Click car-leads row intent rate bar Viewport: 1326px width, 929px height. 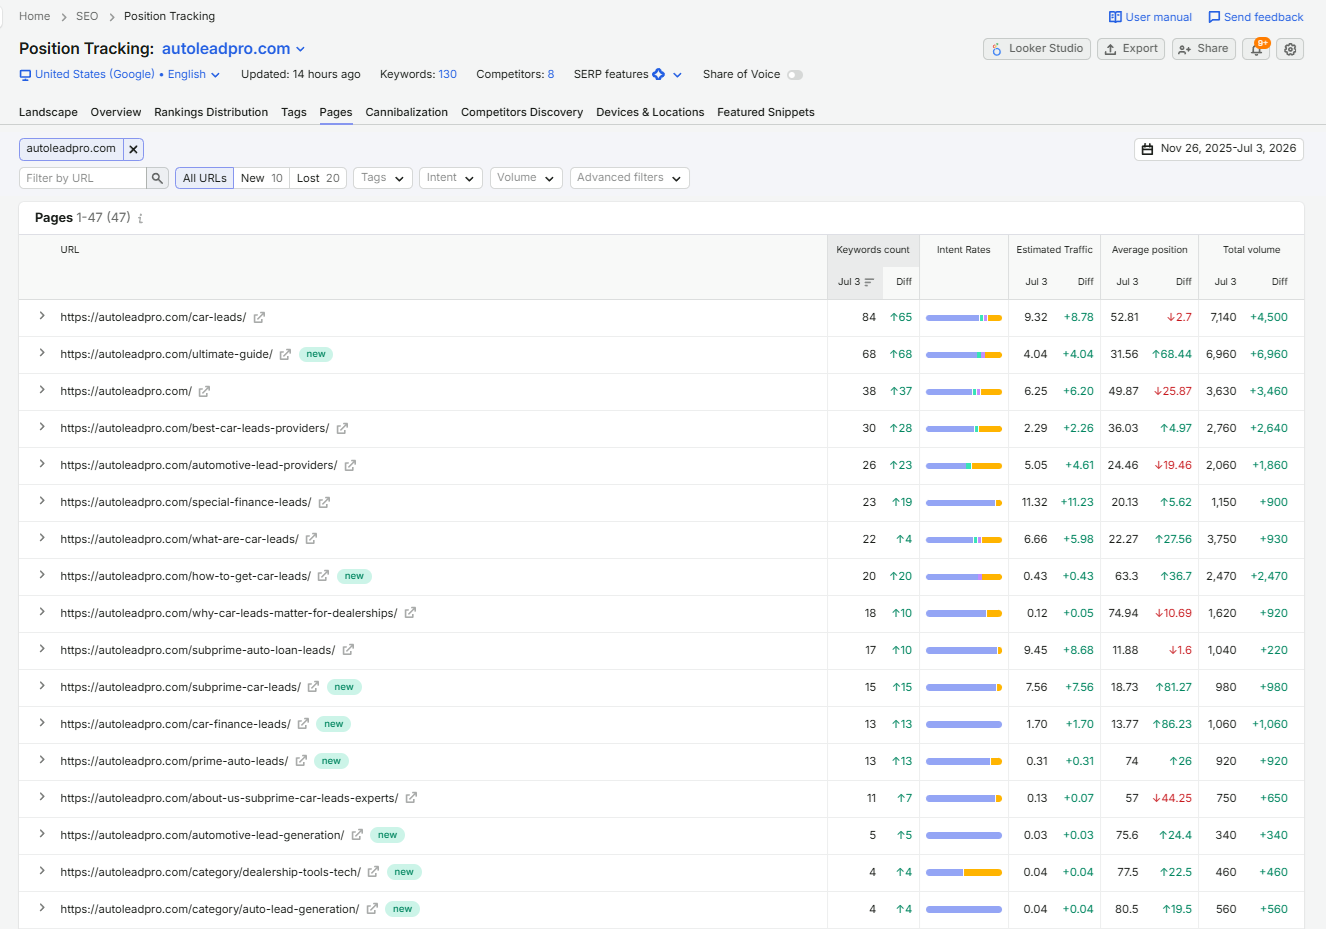point(964,318)
